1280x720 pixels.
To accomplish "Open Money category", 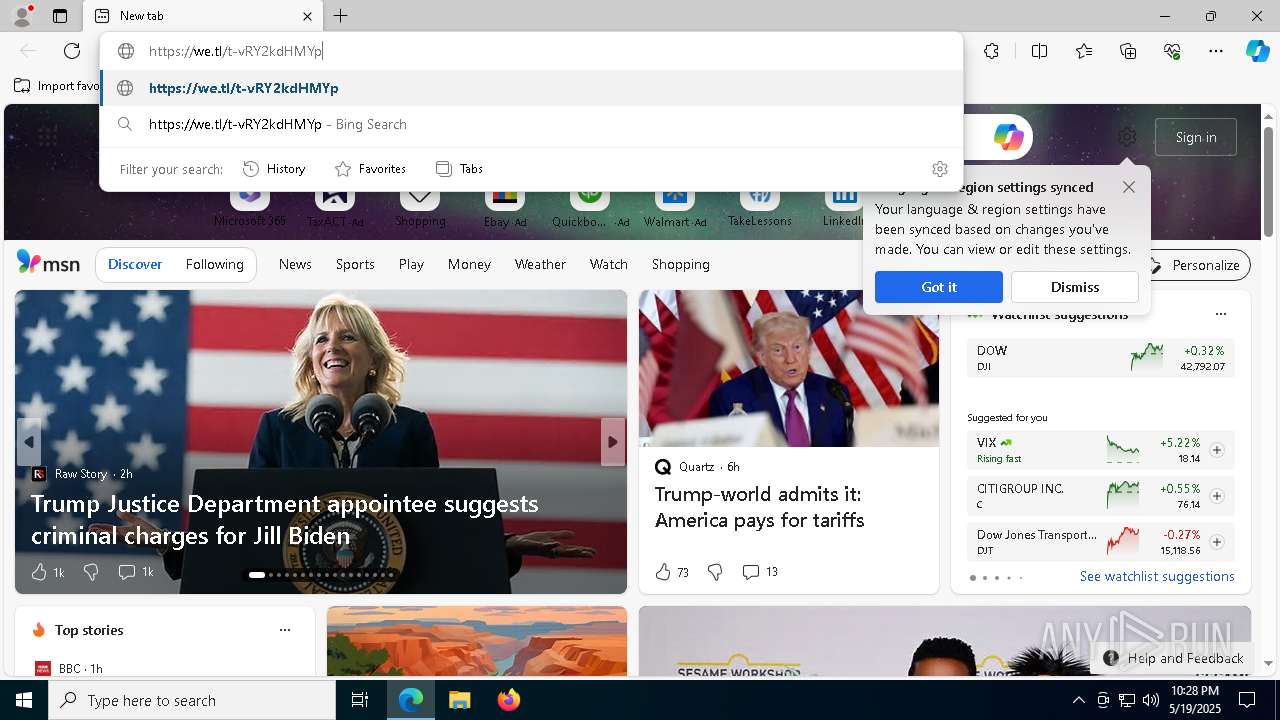I will (469, 264).
